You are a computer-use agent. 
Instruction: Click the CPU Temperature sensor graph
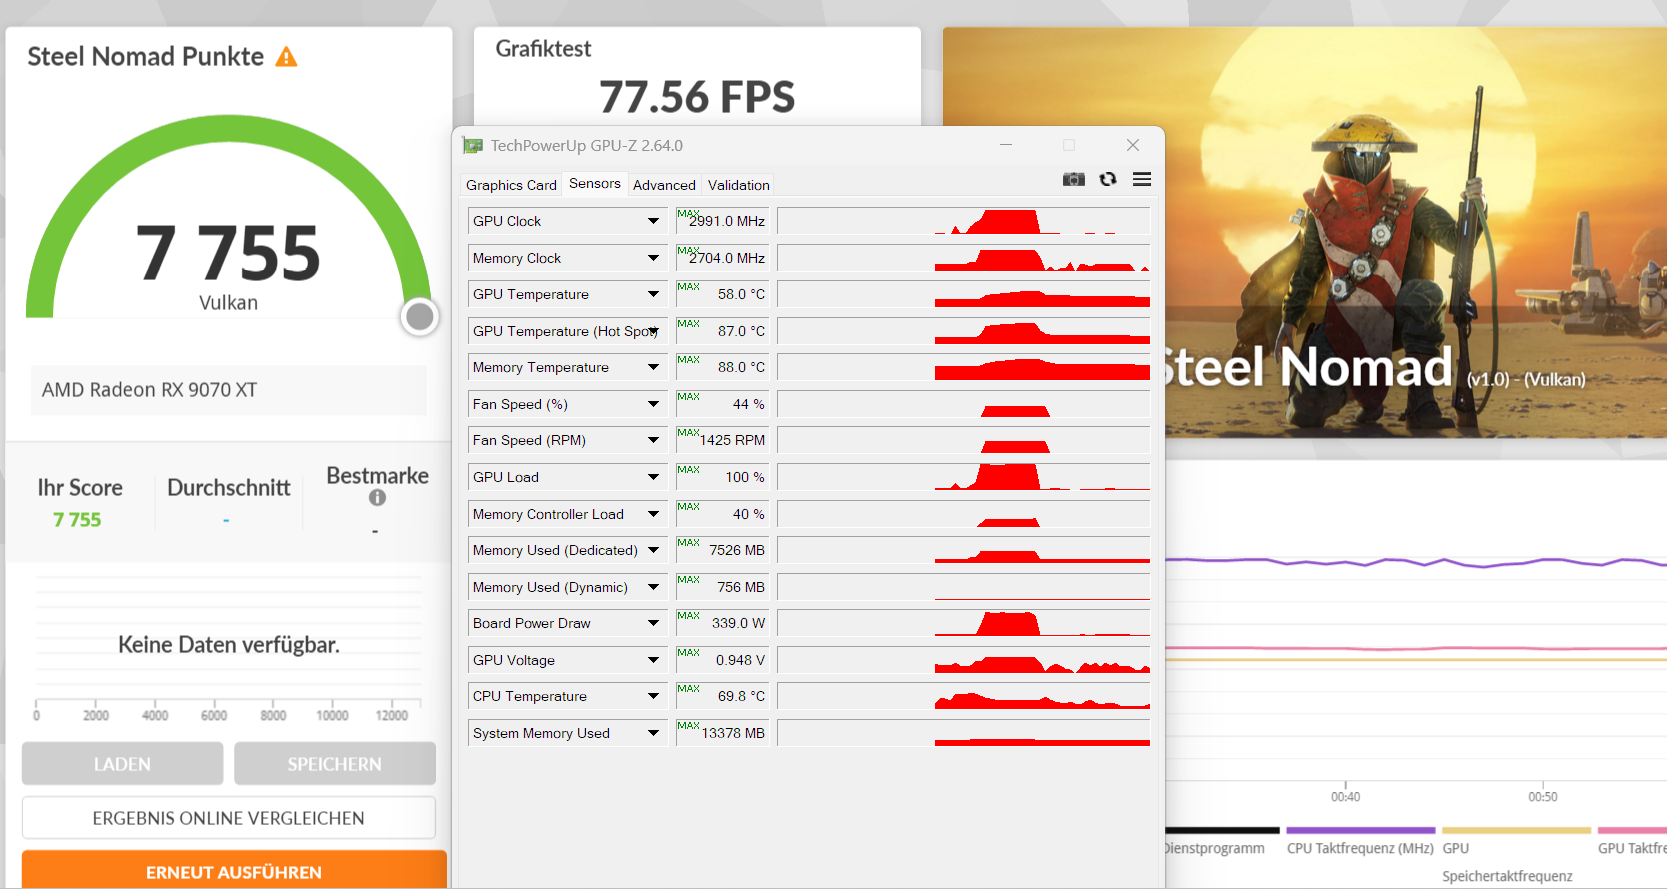[964, 696]
